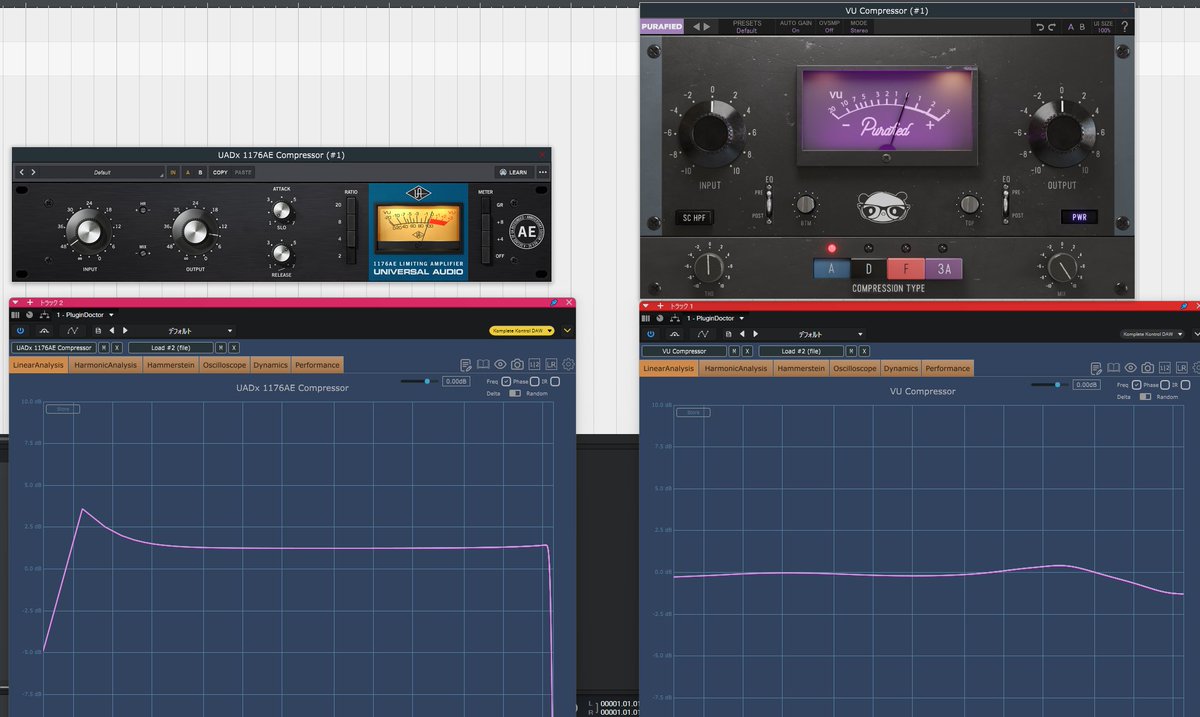Select state A in VU Compressor header
This screenshot has width=1200, height=717.
[1071, 27]
